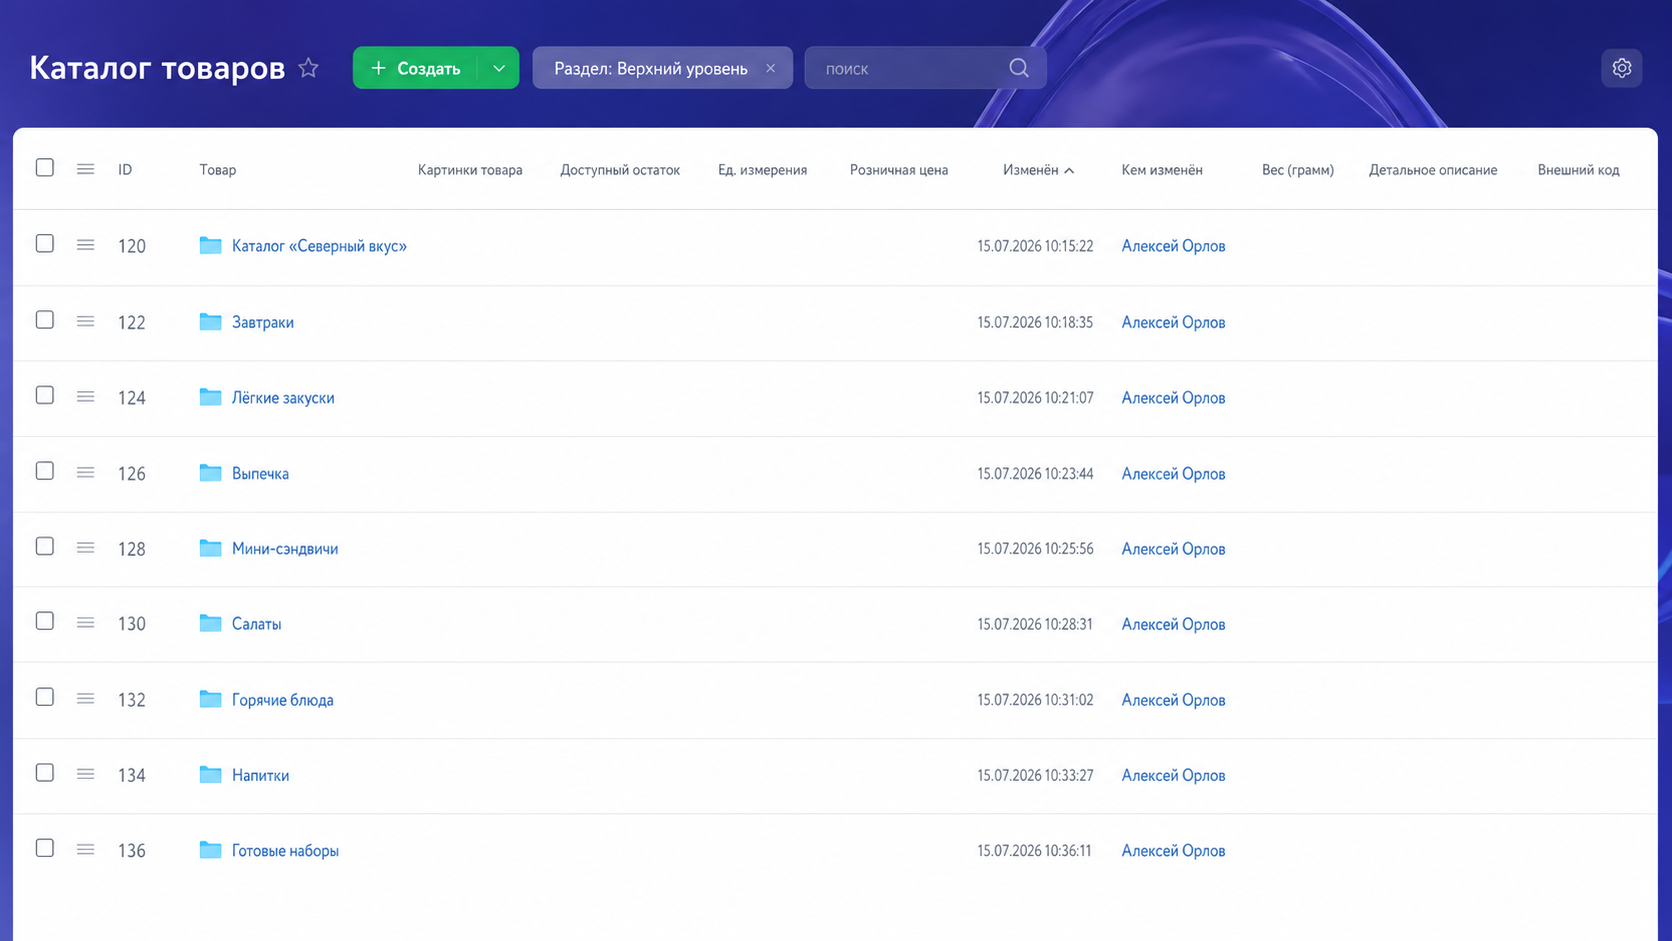Open the Готовые наборы section
This screenshot has width=1672, height=941.
tap(285, 851)
